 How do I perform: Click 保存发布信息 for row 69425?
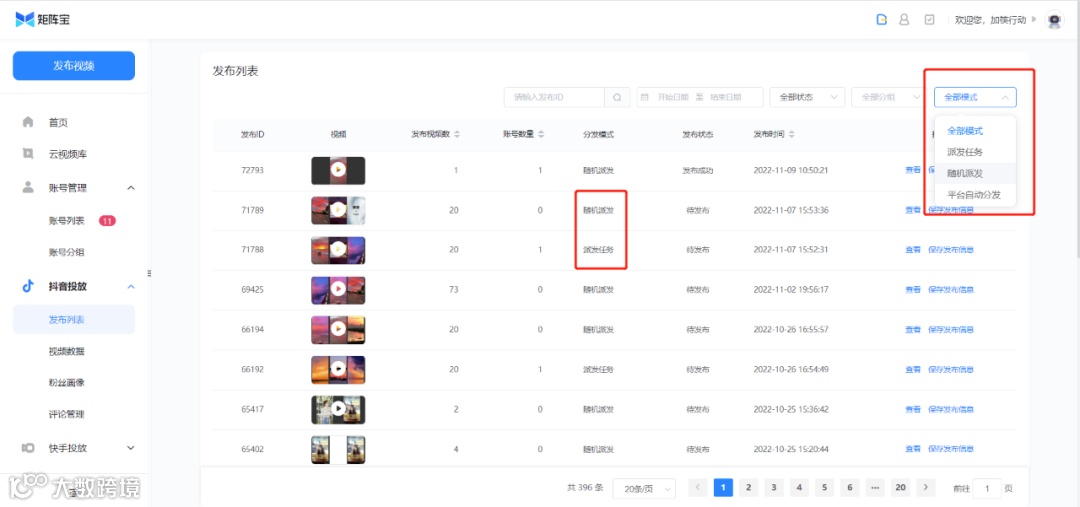click(x=951, y=290)
